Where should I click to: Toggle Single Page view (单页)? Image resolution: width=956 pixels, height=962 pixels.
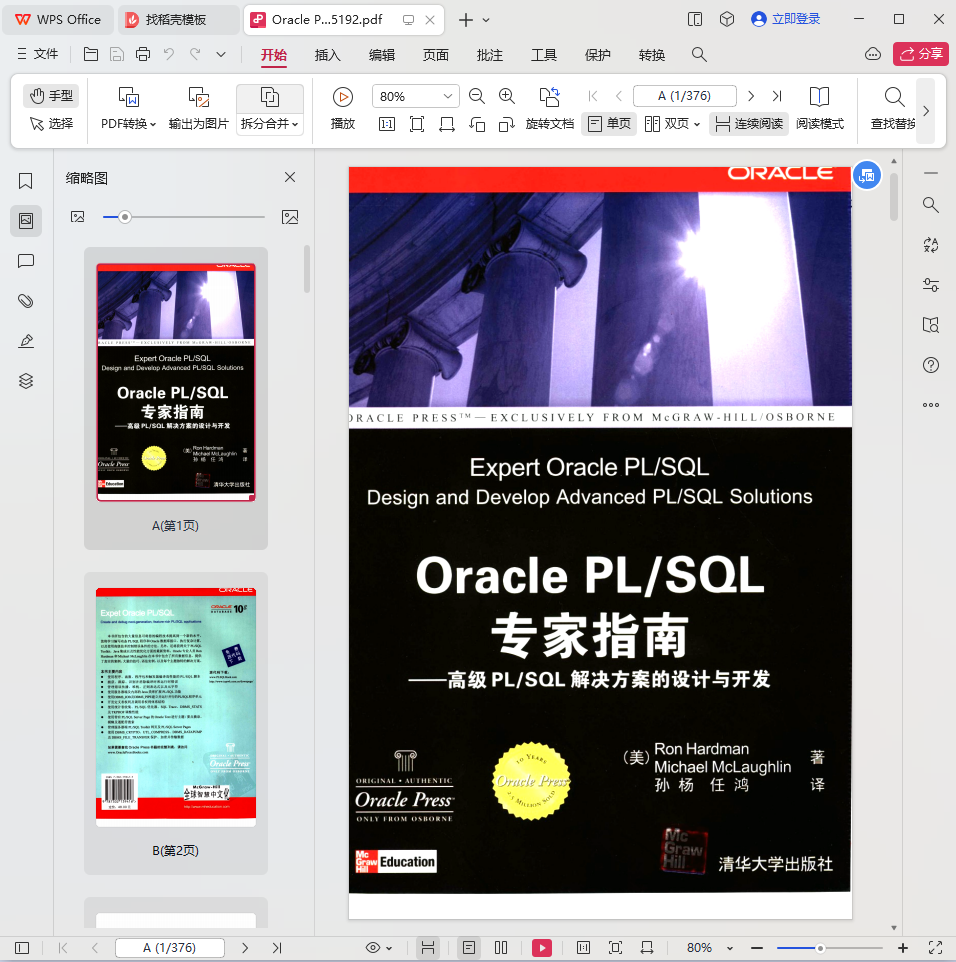(609, 124)
